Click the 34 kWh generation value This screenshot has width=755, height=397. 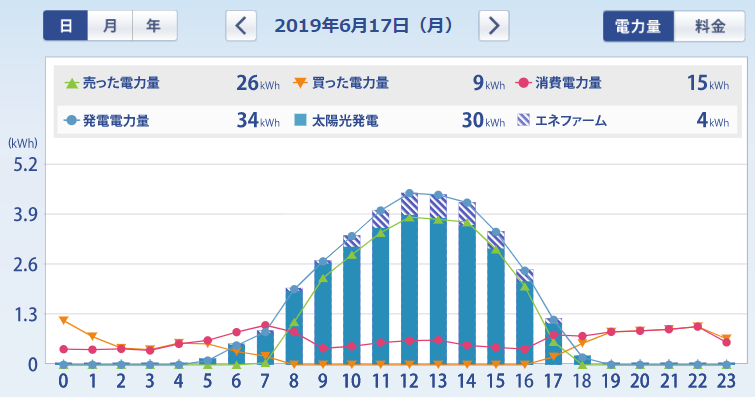coord(258,120)
